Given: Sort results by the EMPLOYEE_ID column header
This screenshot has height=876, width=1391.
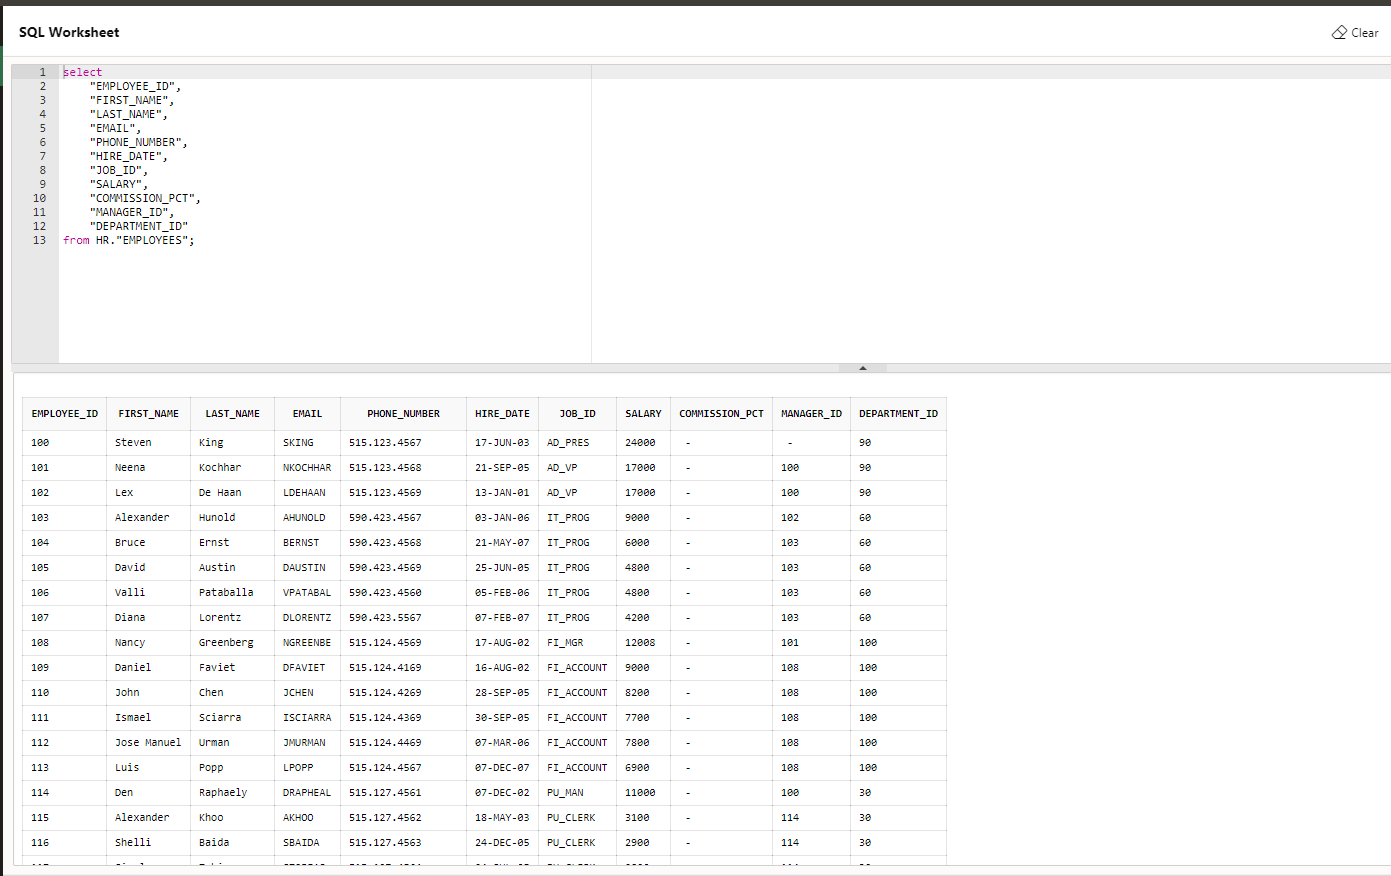Looking at the screenshot, I should (64, 413).
